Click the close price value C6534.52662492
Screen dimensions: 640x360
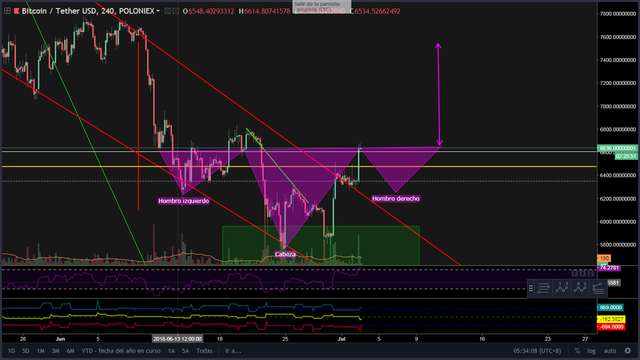click(x=375, y=11)
